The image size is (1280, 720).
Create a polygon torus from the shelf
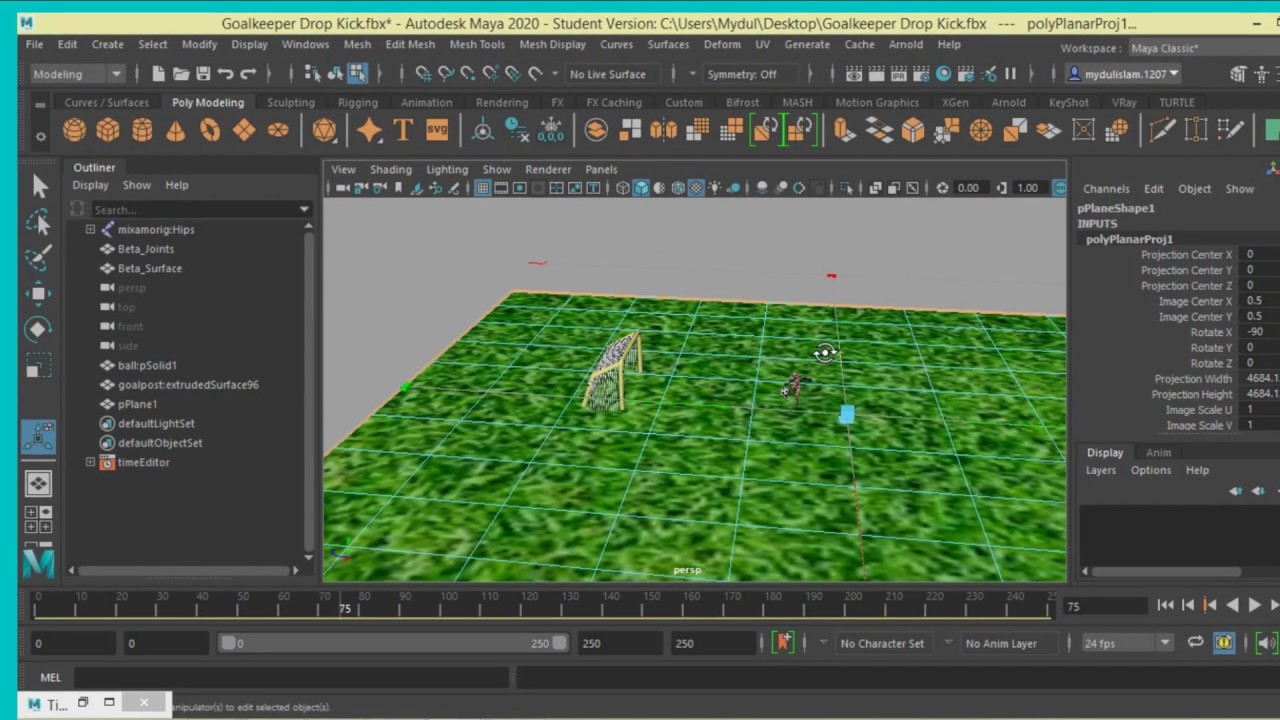[x=210, y=130]
